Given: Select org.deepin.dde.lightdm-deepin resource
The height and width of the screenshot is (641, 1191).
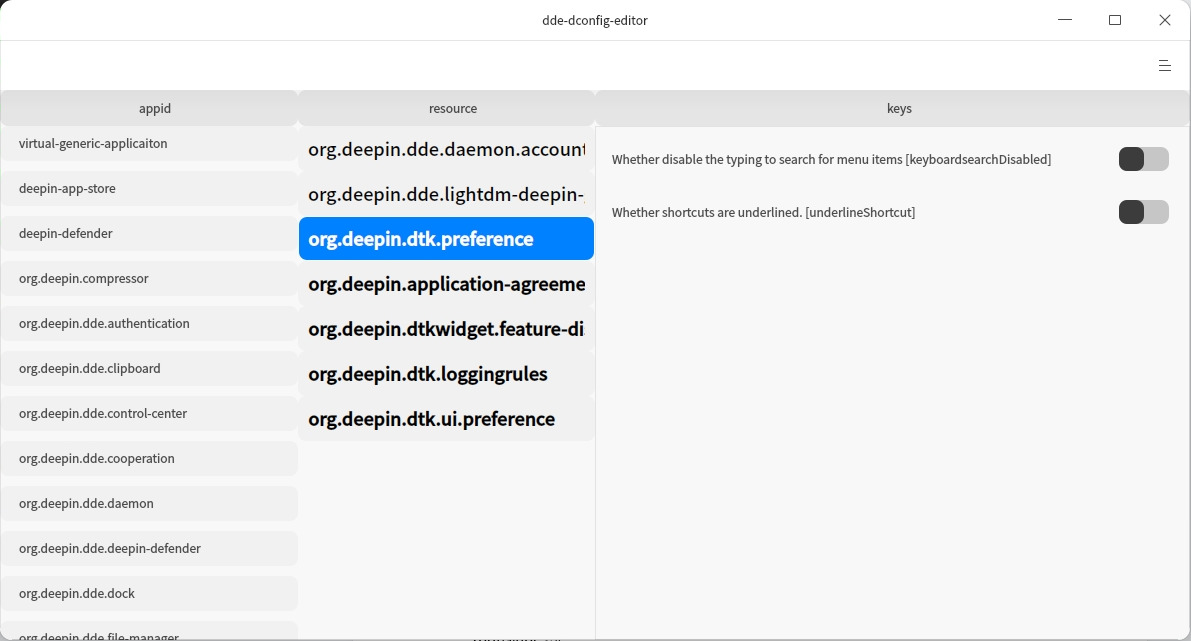Looking at the screenshot, I should click(447, 194).
